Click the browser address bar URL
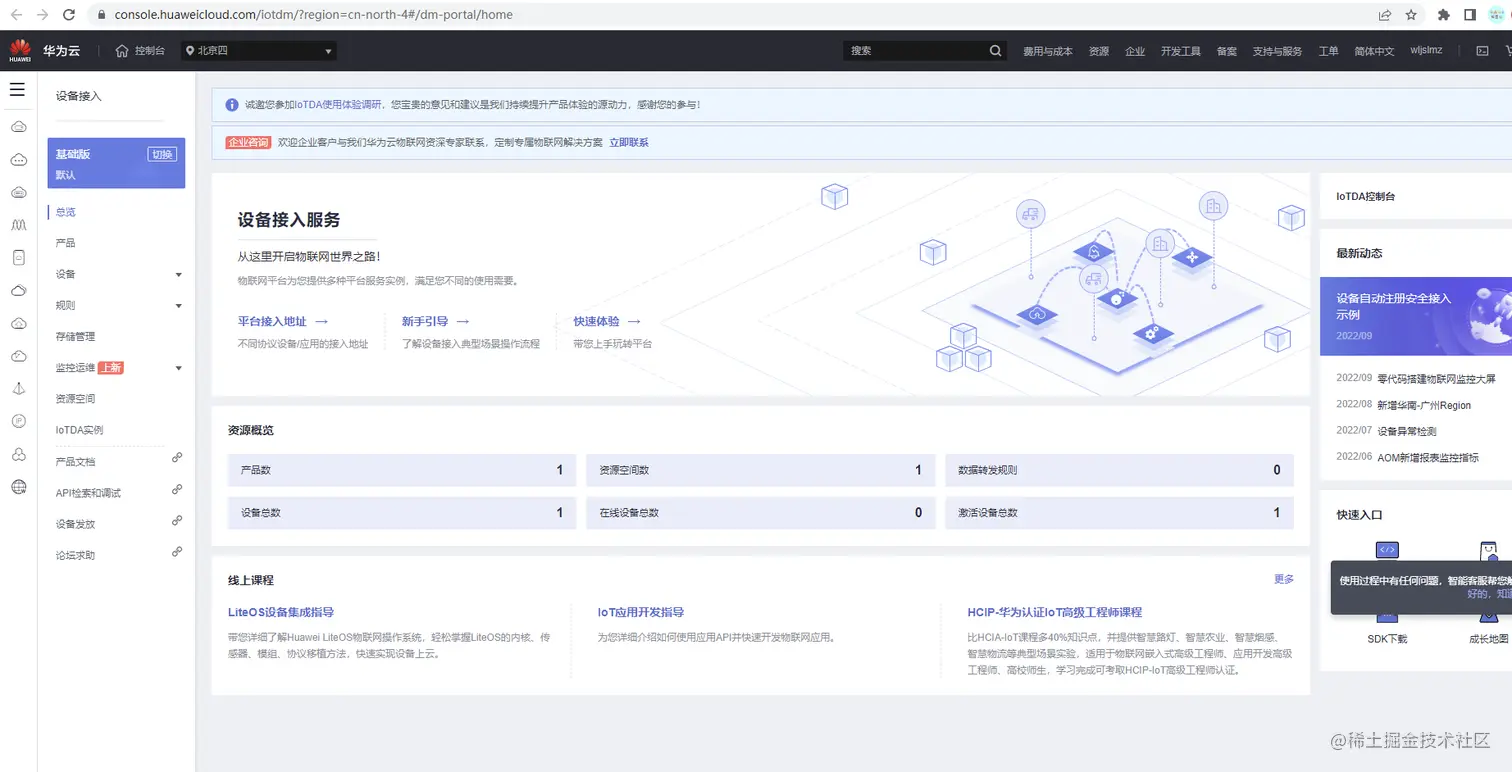This screenshot has width=1512, height=772. [x=314, y=15]
